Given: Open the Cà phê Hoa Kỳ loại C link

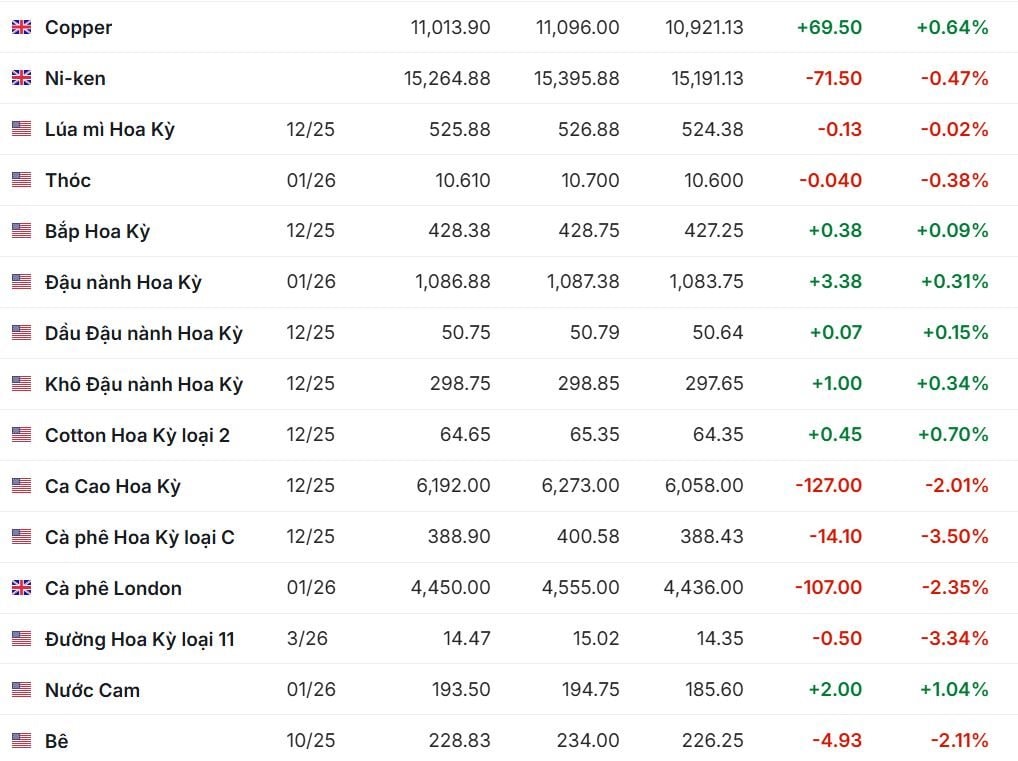Looking at the screenshot, I should click(x=139, y=537).
